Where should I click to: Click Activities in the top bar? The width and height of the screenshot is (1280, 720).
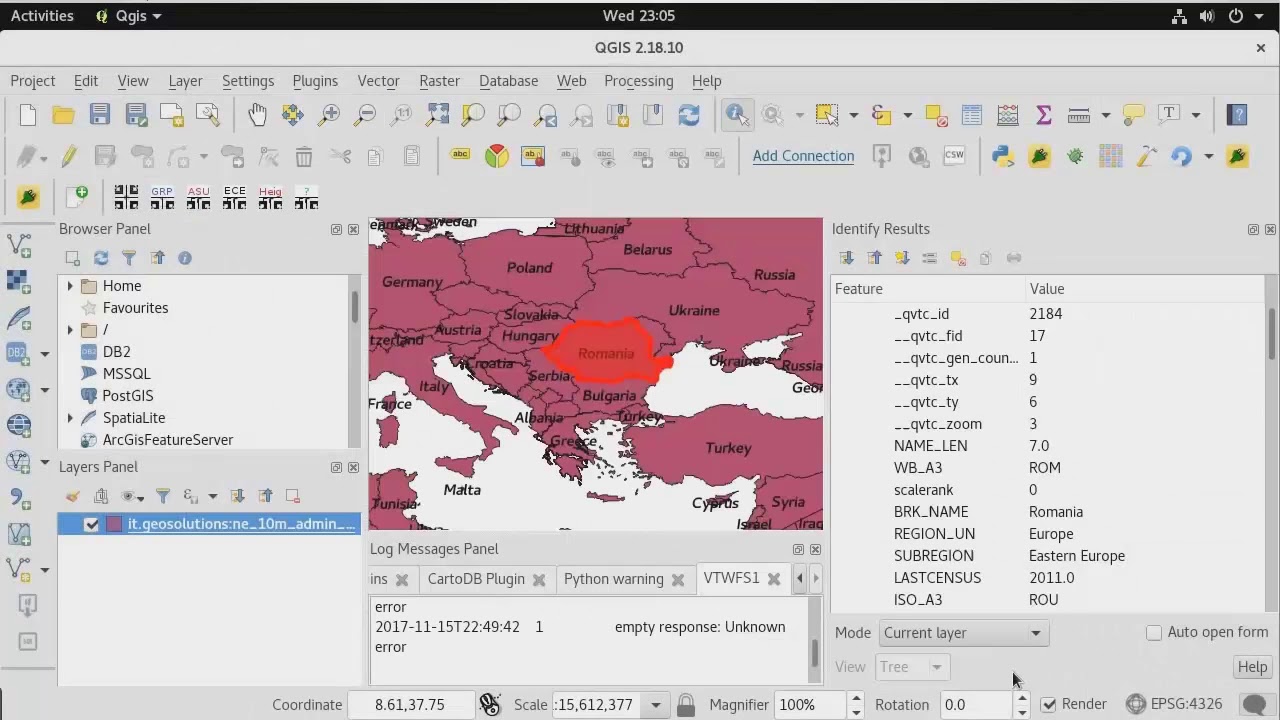click(x=42, y=15)
